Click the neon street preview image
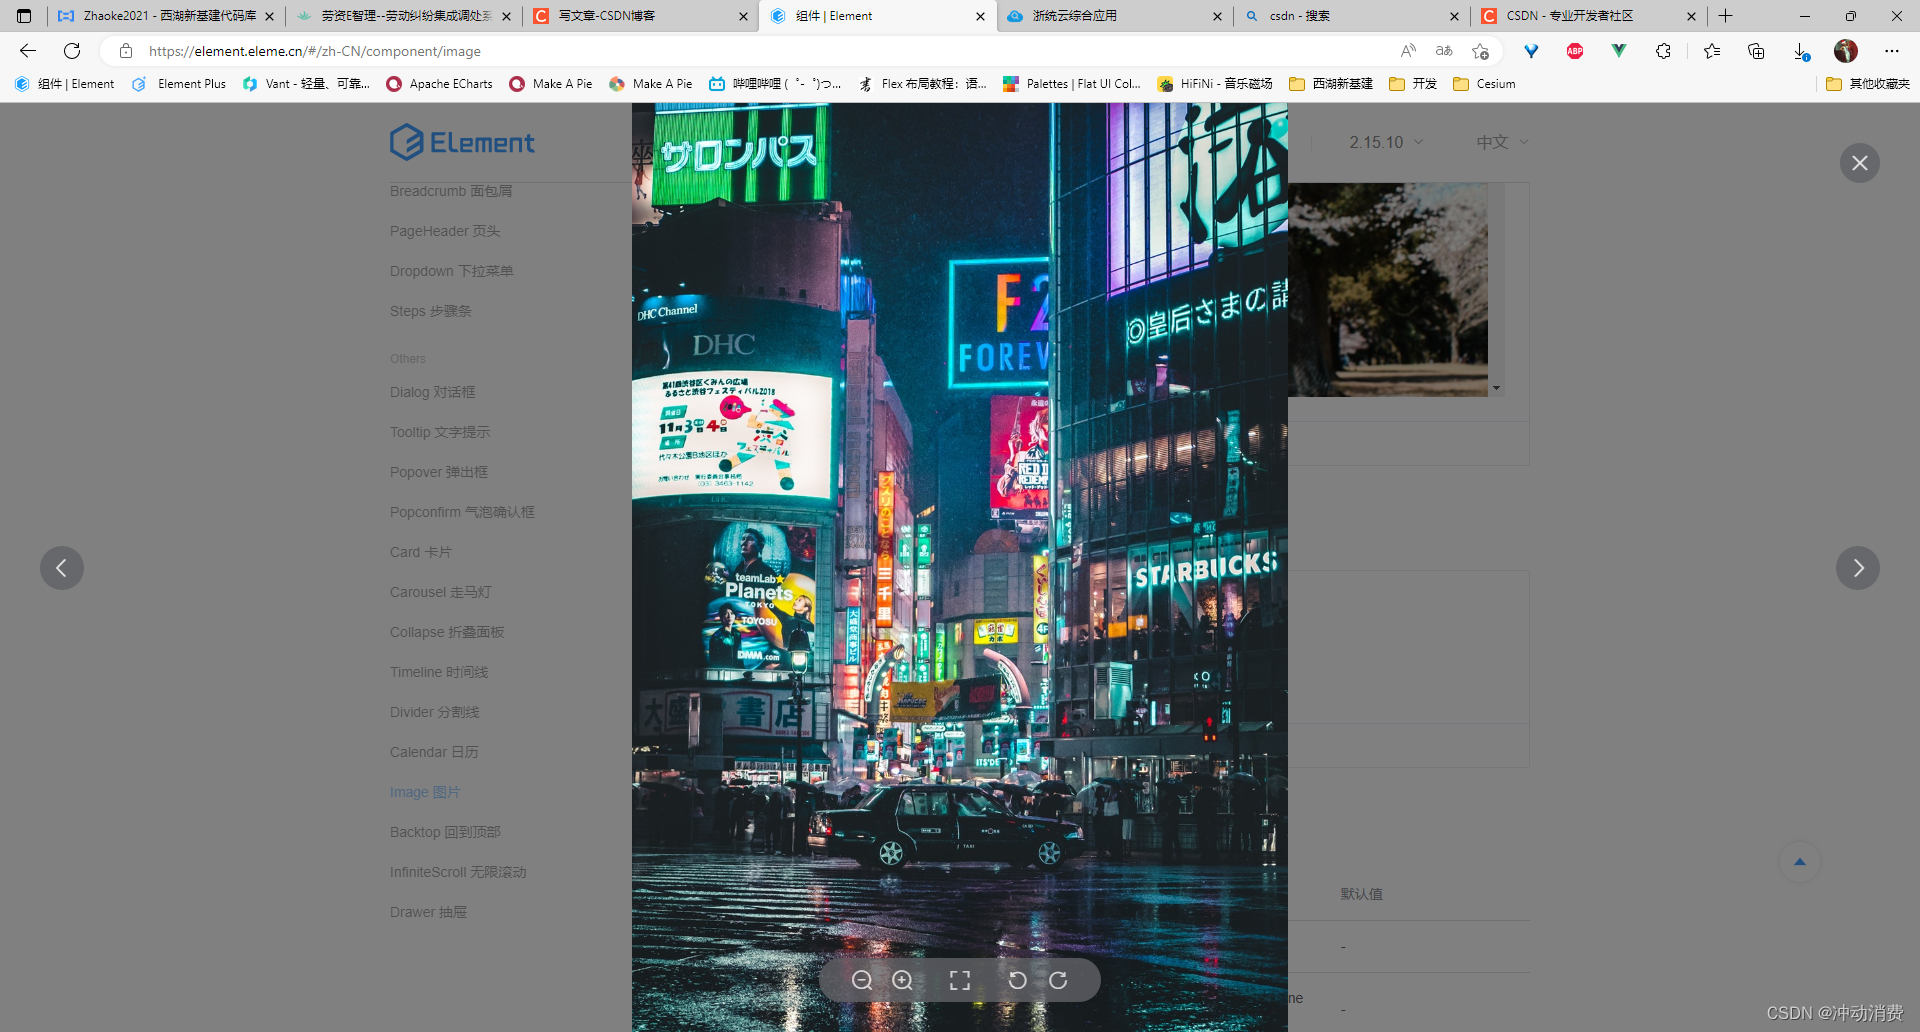The width and height of the screenshot is (1920, 1032). tap(960, 567)
